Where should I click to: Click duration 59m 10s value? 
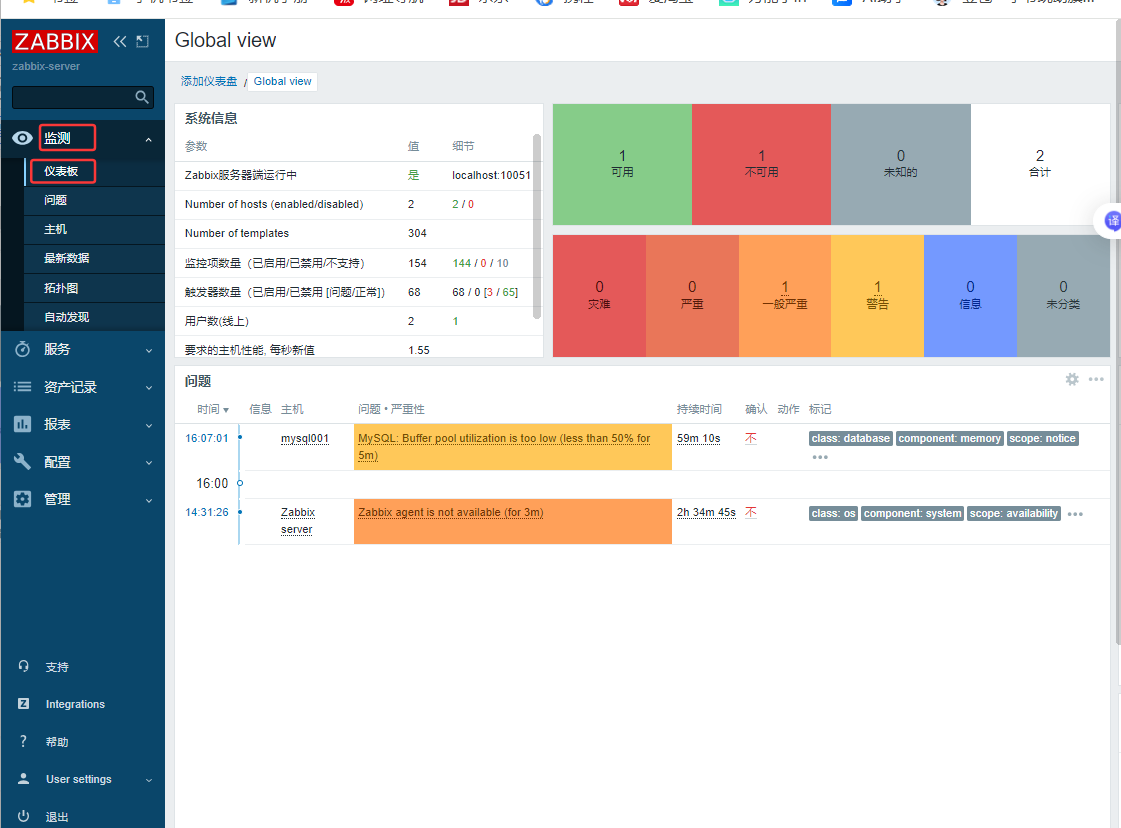tap(698, 438)
